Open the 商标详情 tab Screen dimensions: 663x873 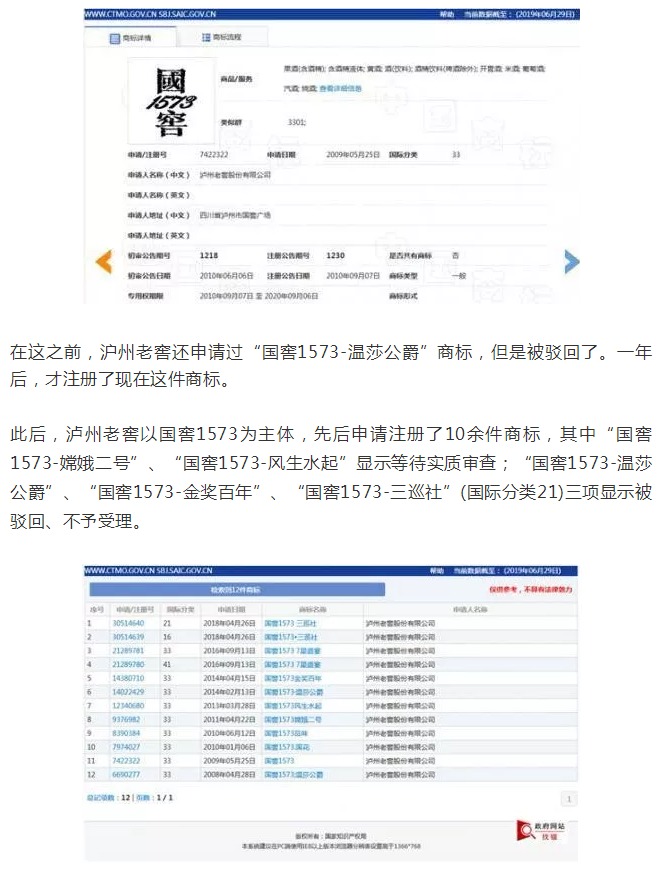[143, 37]
